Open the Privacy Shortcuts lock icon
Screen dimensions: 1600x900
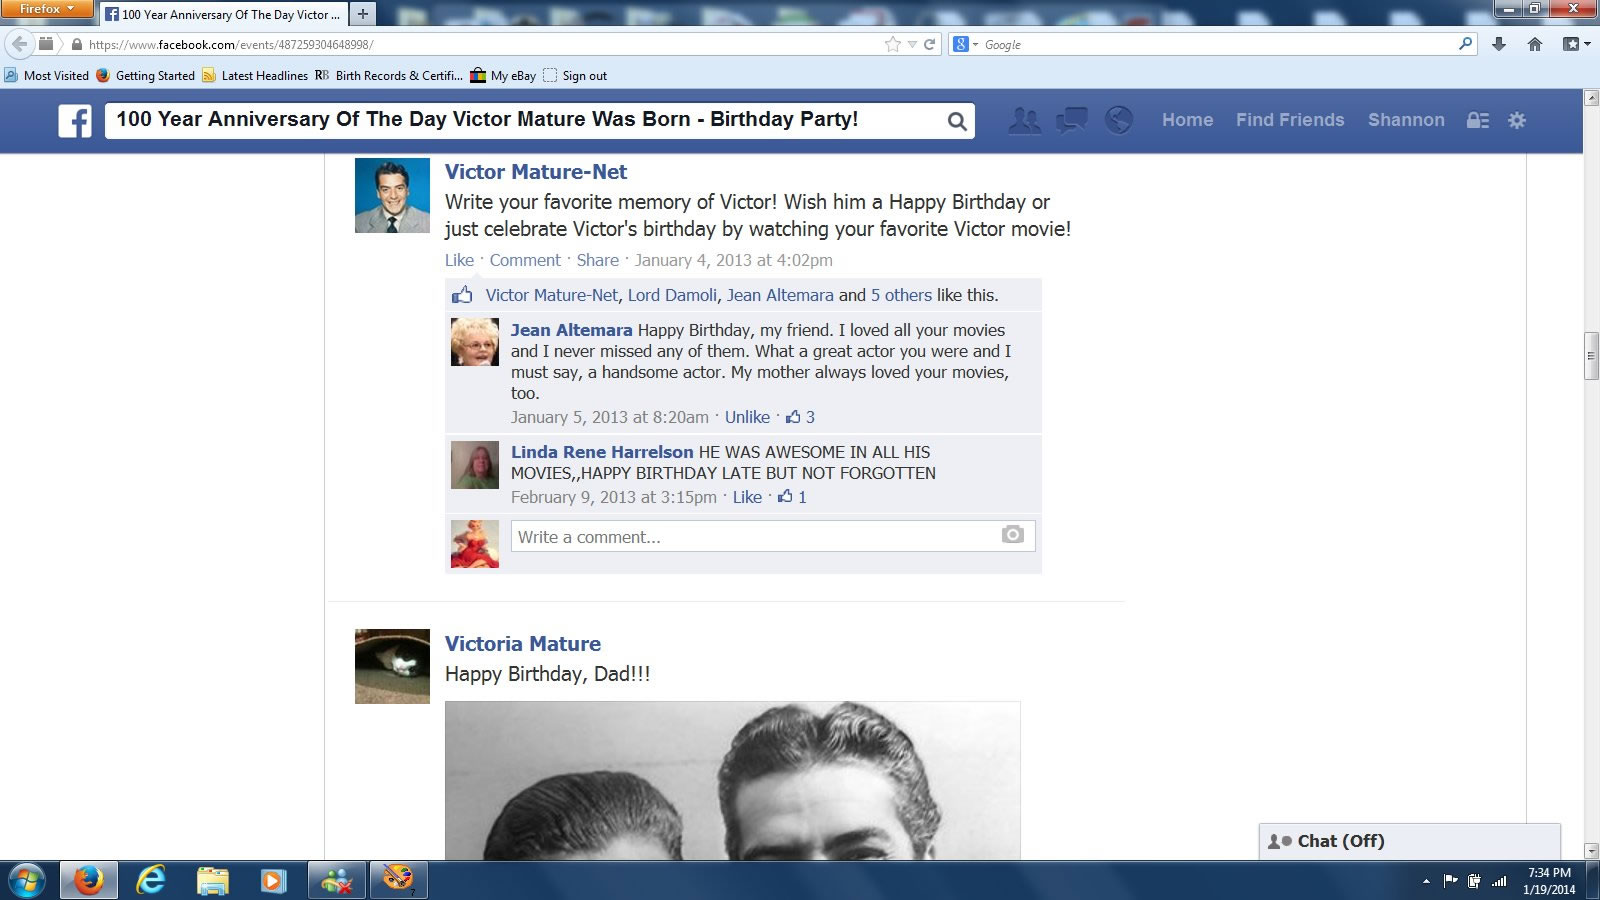[x=1478, y=120]
